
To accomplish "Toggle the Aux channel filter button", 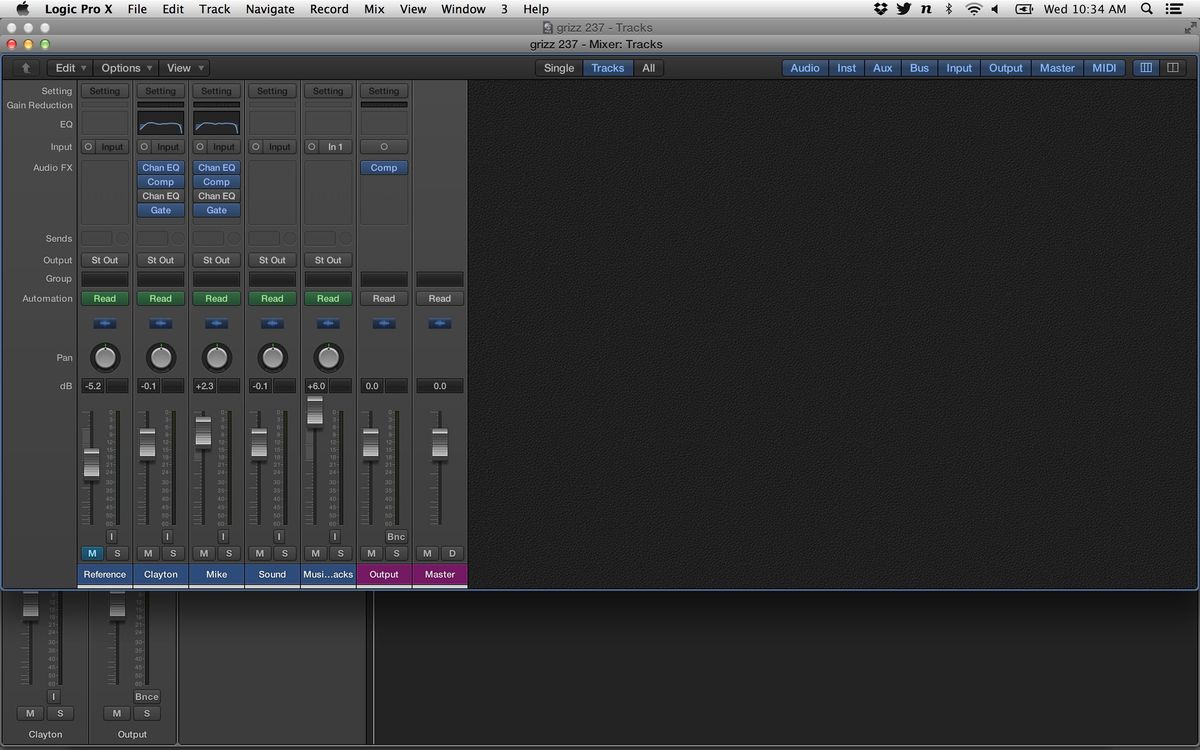I will click(882, 67).
